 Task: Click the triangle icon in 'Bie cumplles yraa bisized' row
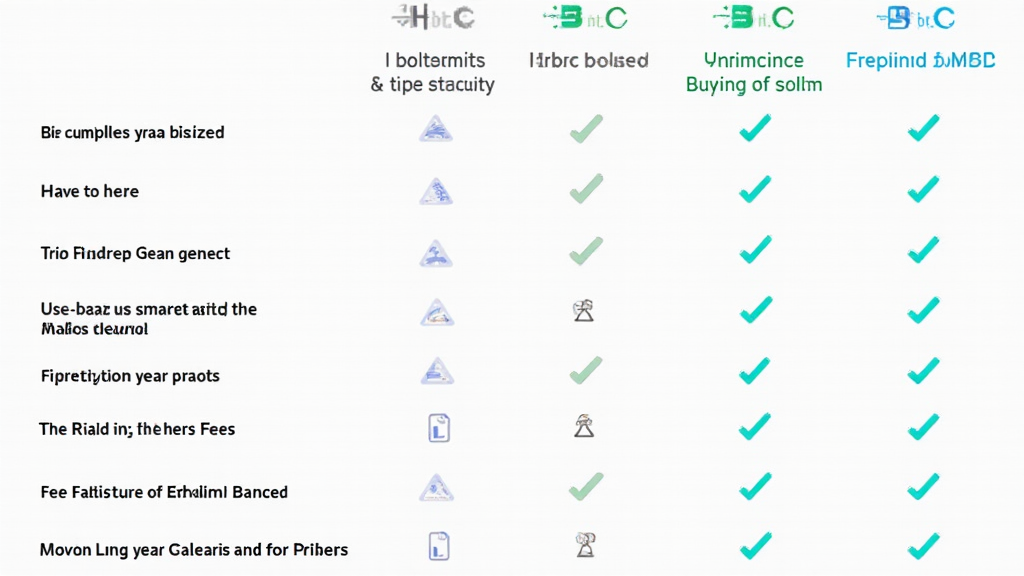436,127
